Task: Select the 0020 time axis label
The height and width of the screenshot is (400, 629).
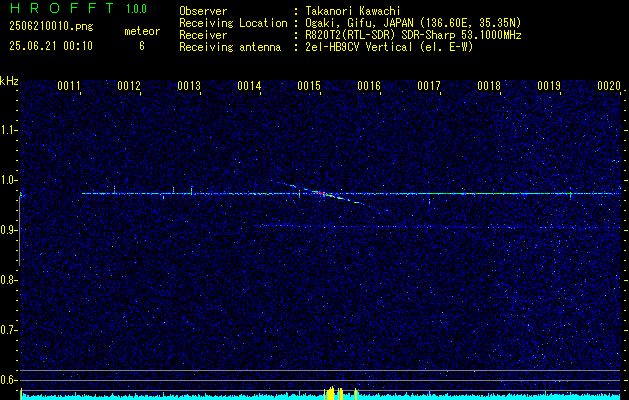Action: coord(609,86)
